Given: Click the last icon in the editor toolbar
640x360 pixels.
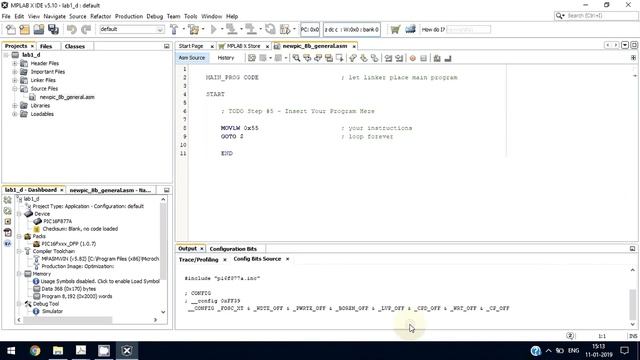Looking at the screenshot, I should [x=448, y=58].
